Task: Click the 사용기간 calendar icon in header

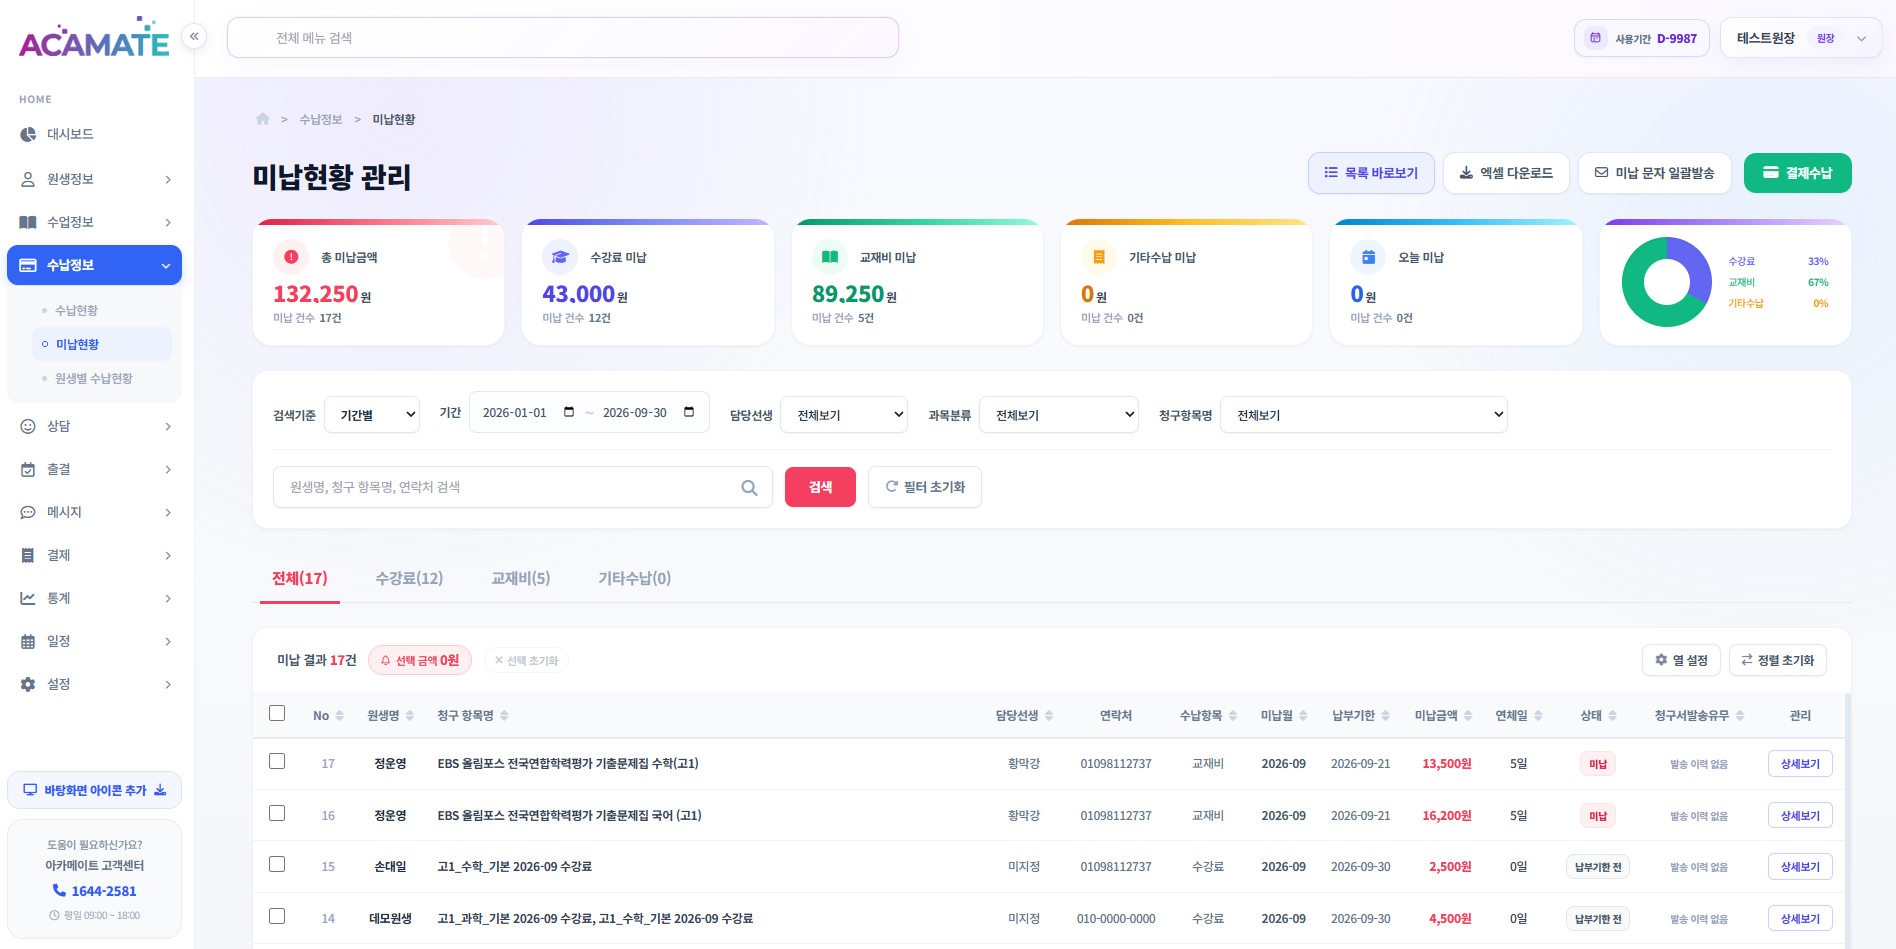Action: [x=1596, y=38]
